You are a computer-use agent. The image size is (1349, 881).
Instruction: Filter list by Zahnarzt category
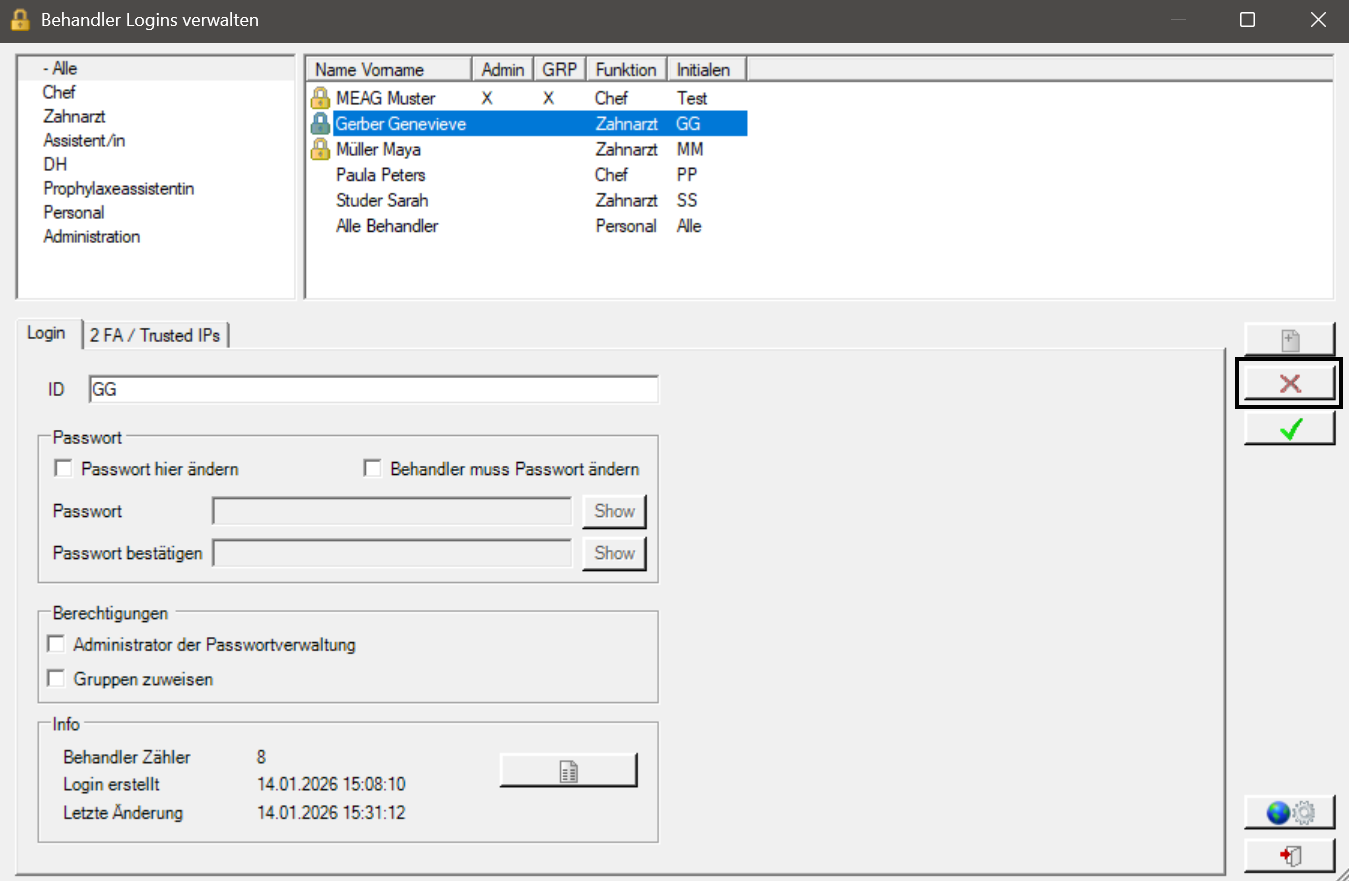click(x=74, y=117)
